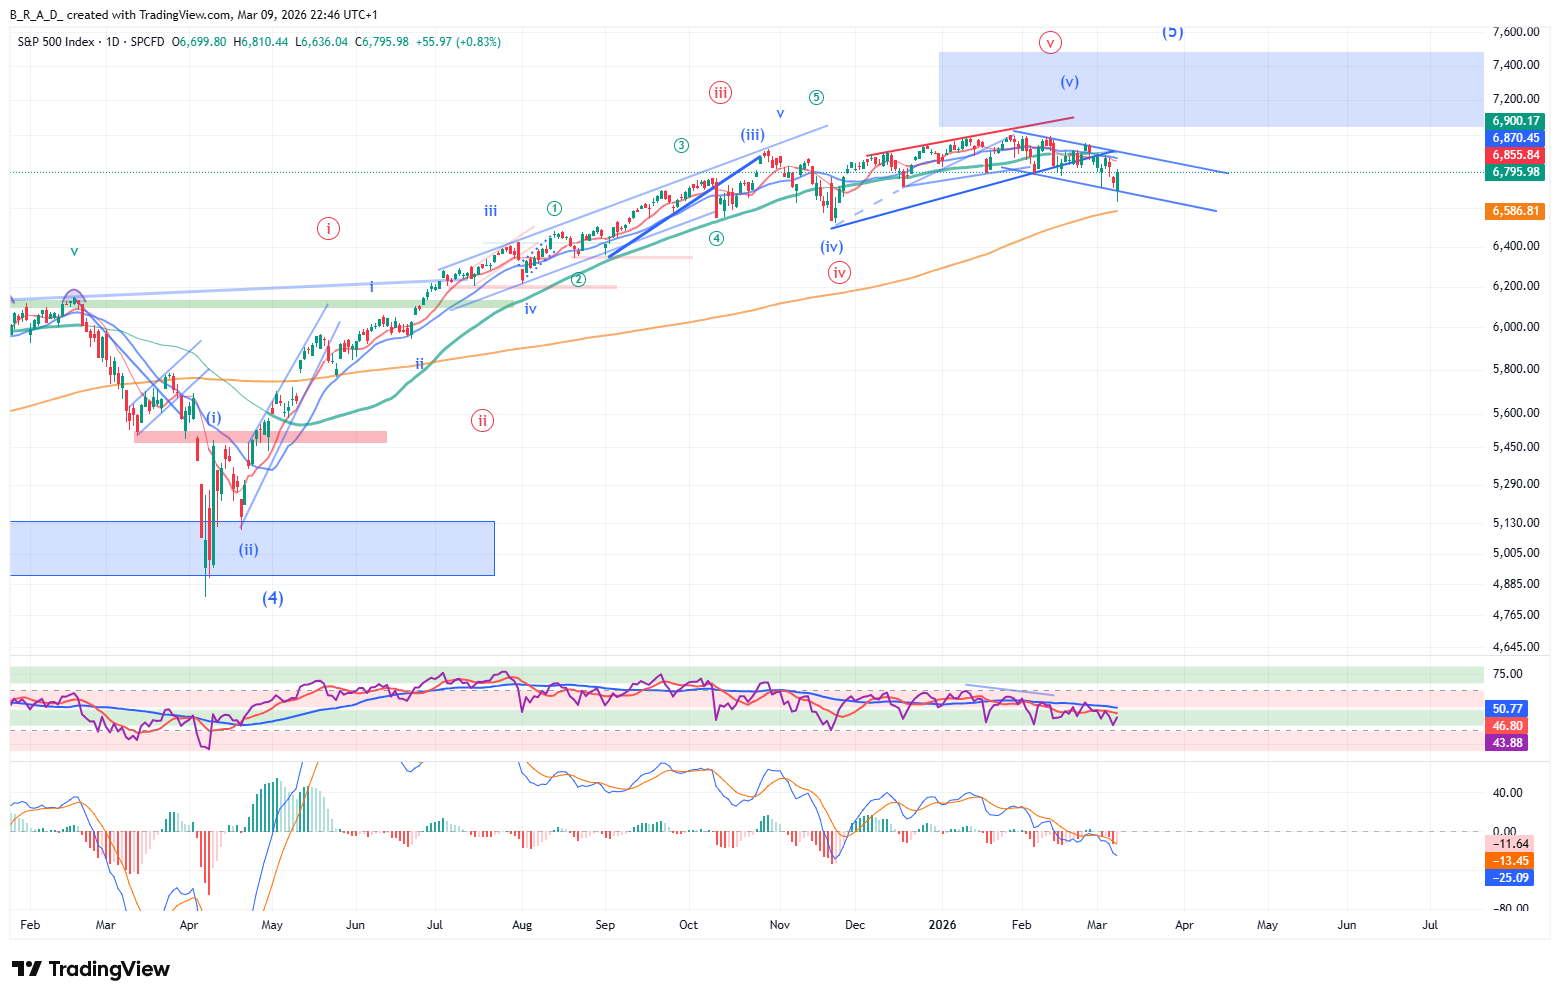Click the 2026 marker on time axis
This screenshot has height=999, width=1560.
(x=942, y=925)
